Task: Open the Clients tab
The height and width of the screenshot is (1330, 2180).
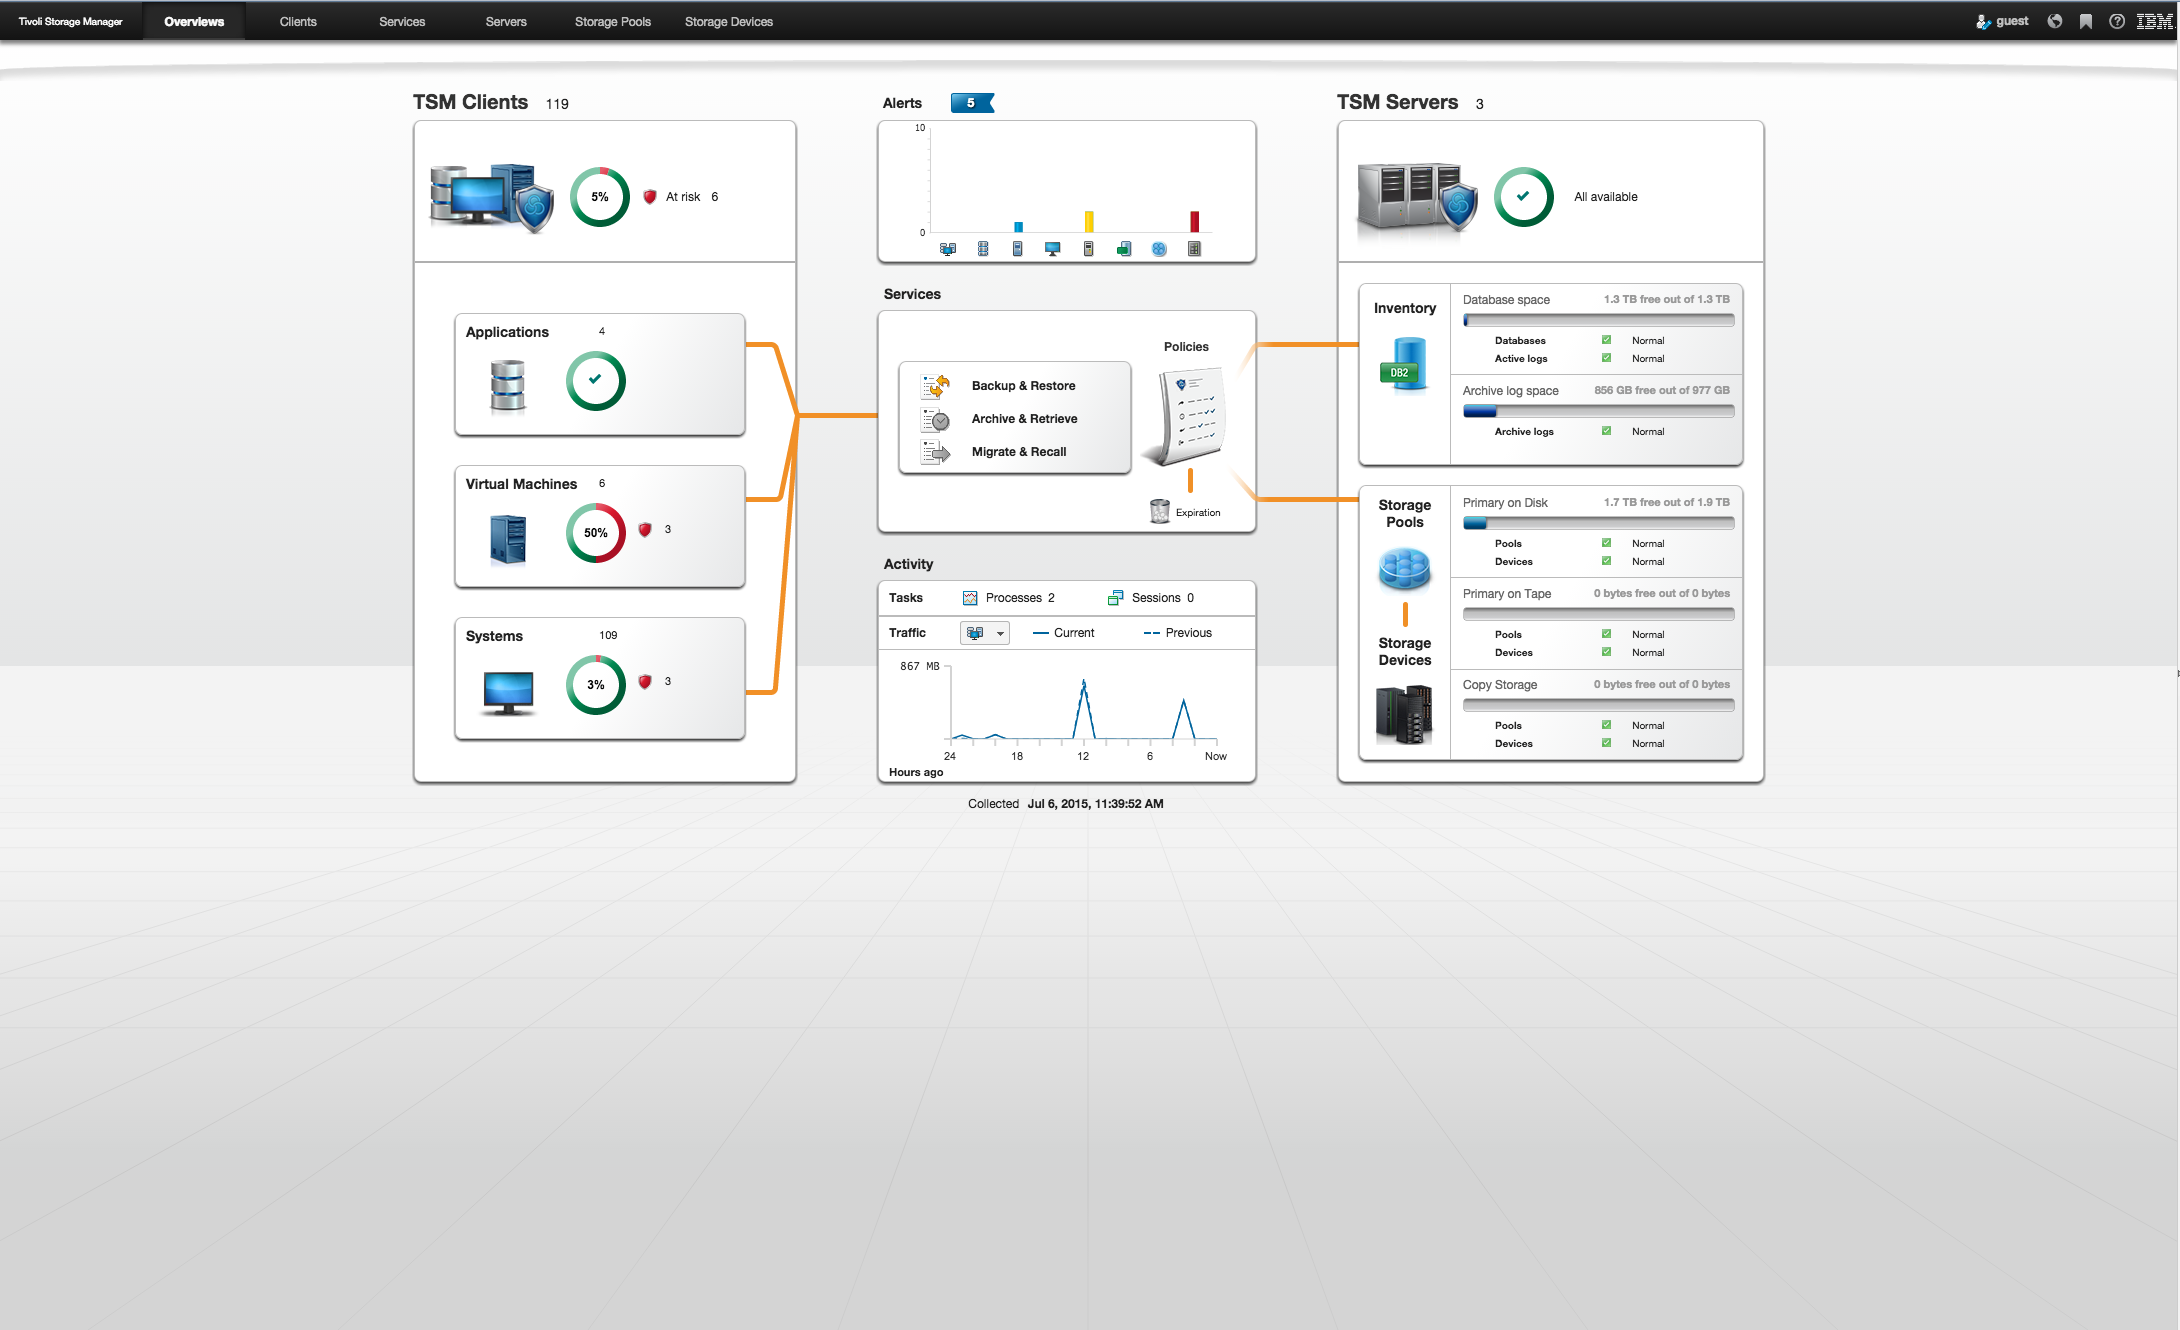Action: (x=298, y=21)
